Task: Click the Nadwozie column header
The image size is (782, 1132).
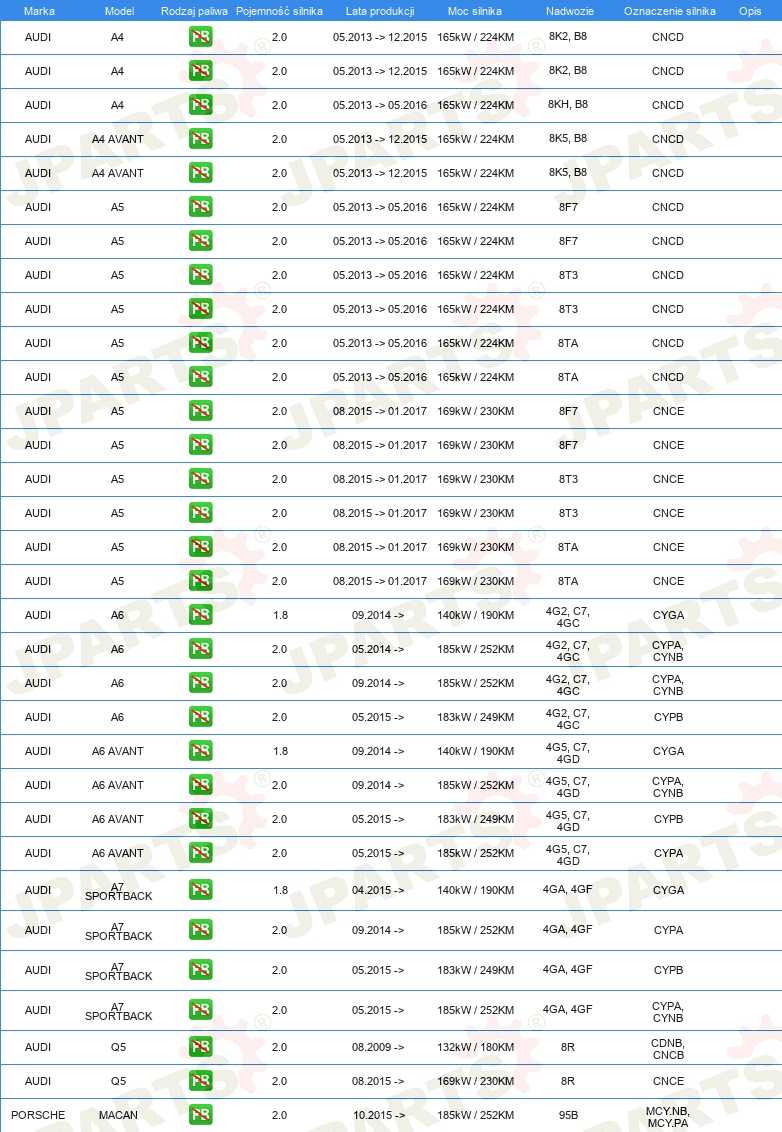Action: 570,11
